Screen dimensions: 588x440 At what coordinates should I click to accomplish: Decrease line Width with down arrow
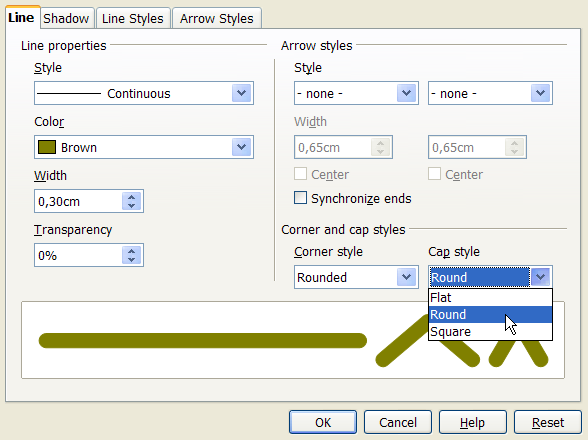pos(131,206)
